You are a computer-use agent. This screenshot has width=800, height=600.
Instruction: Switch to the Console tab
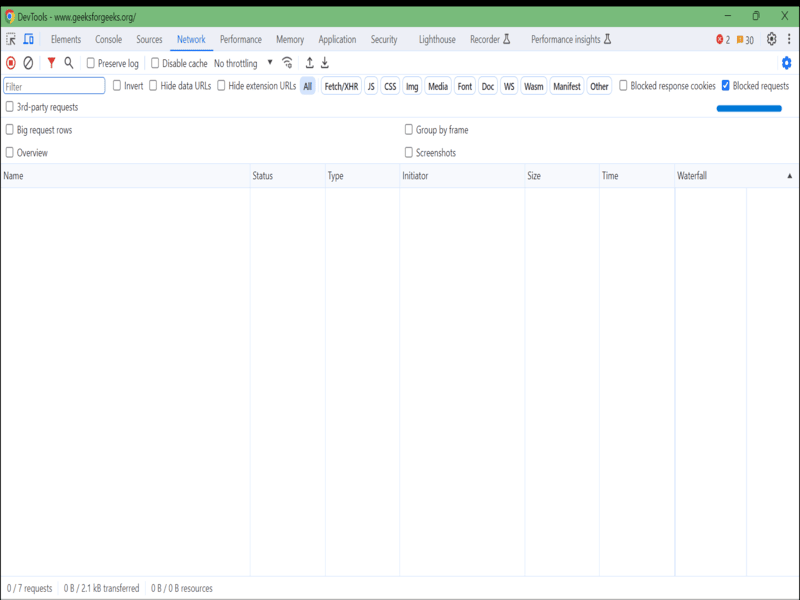click(x=108, y=39)
